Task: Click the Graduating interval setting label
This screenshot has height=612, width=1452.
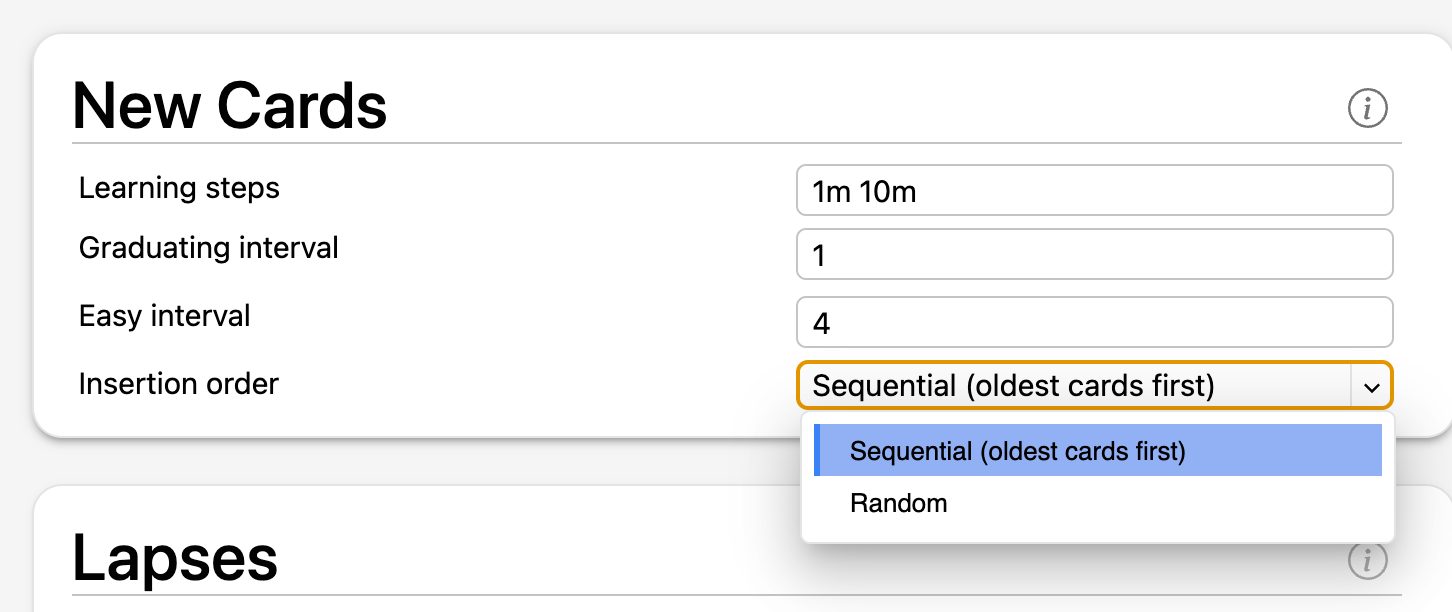Action: click(209, 248)
